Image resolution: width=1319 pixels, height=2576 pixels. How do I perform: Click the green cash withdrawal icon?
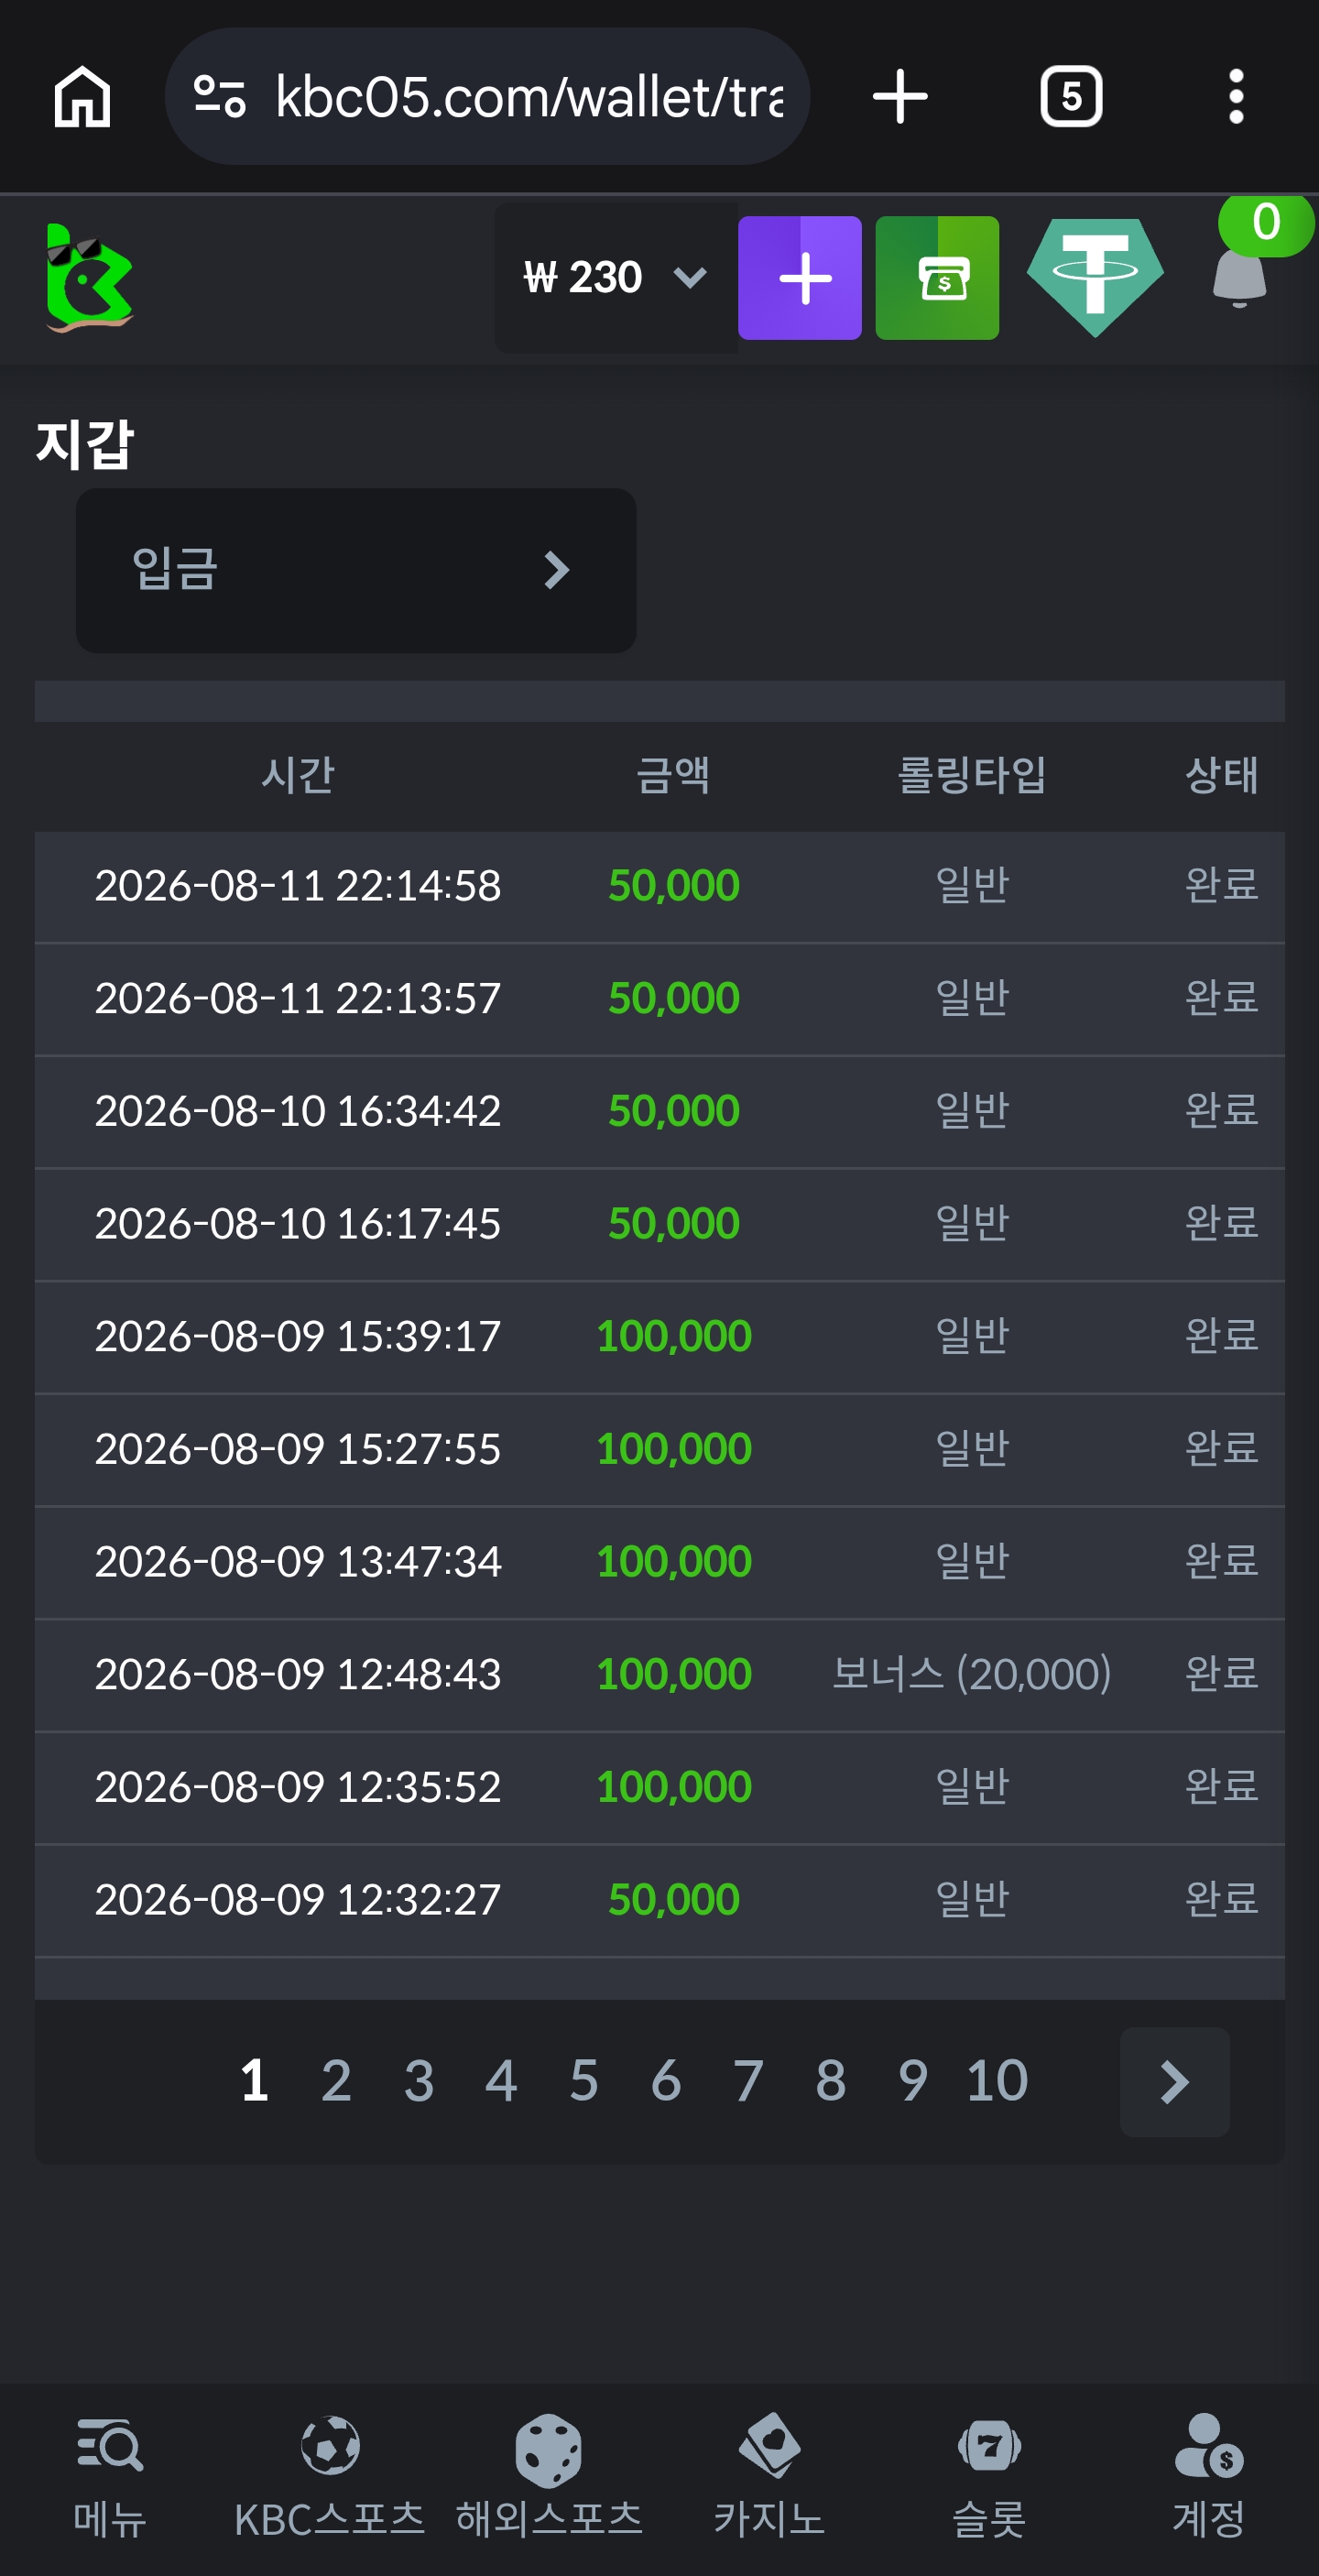click(x=937, y=278)
